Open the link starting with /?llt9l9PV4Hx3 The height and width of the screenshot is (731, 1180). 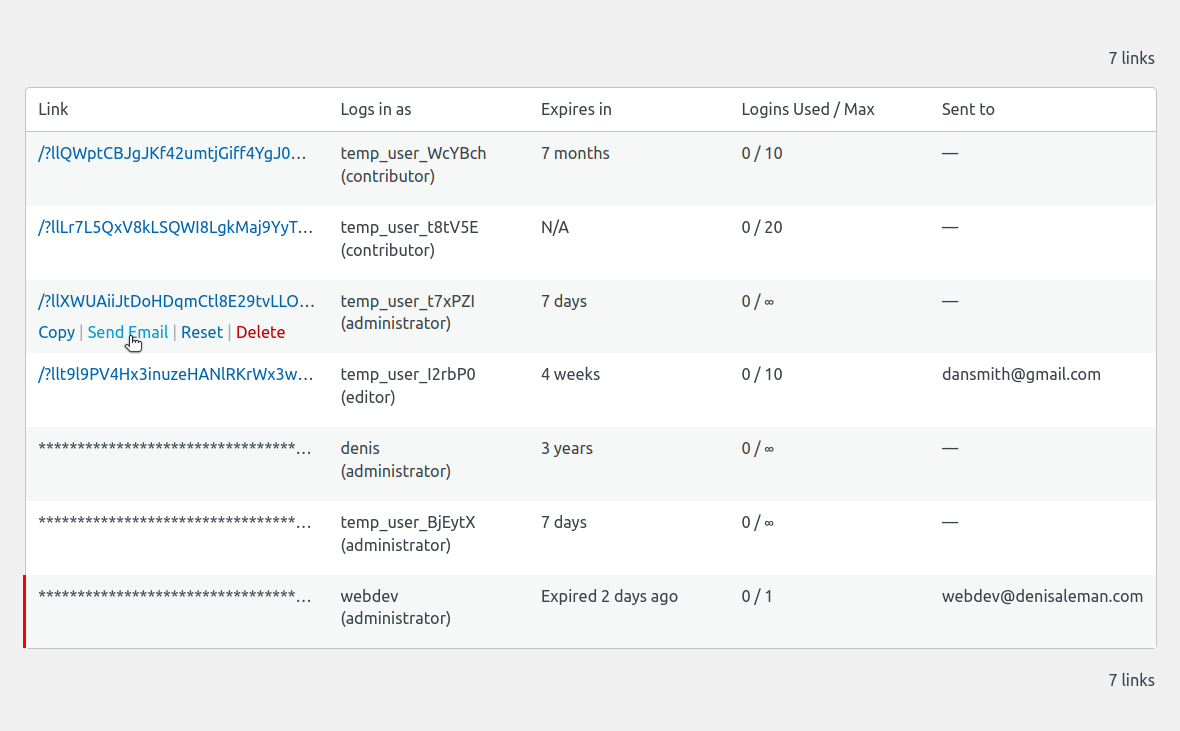click(176, 375)
